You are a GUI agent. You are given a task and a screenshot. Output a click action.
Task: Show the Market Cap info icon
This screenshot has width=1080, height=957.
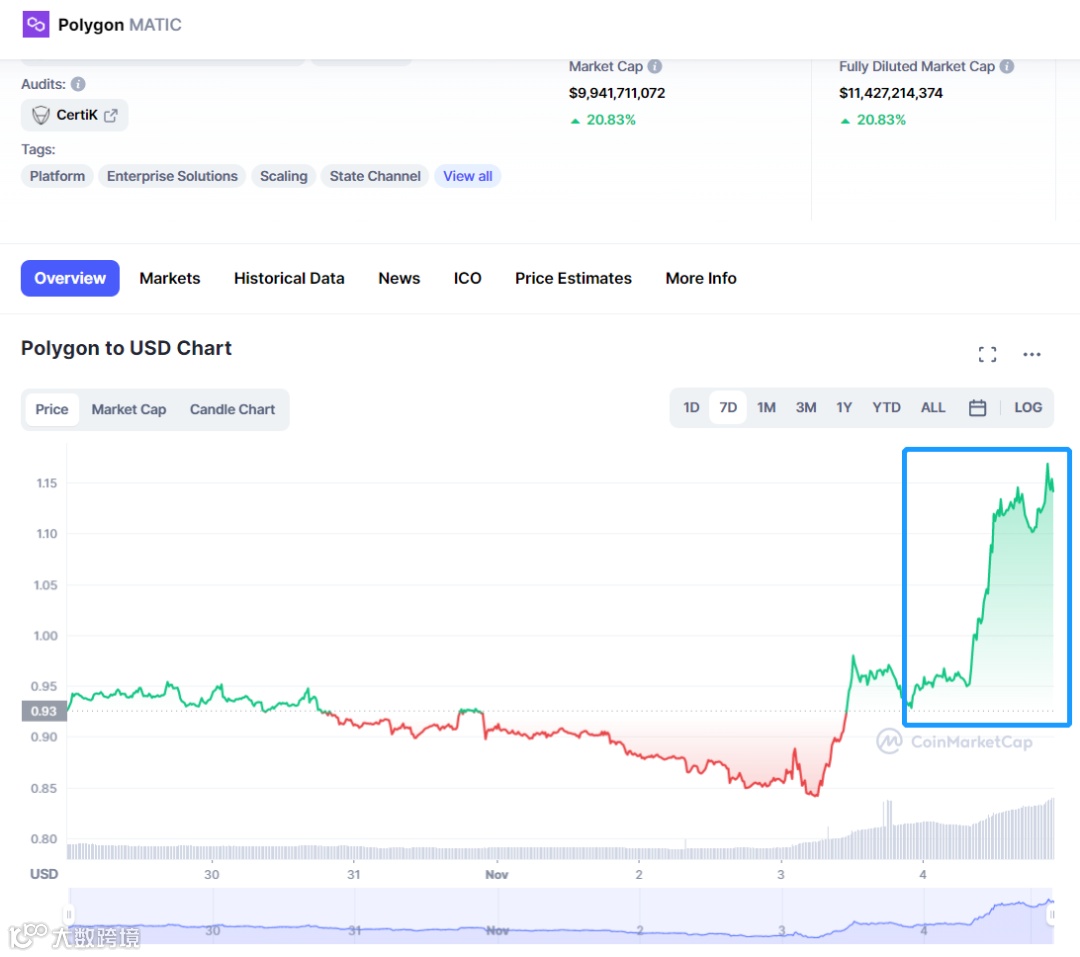[x=655, y=66]
